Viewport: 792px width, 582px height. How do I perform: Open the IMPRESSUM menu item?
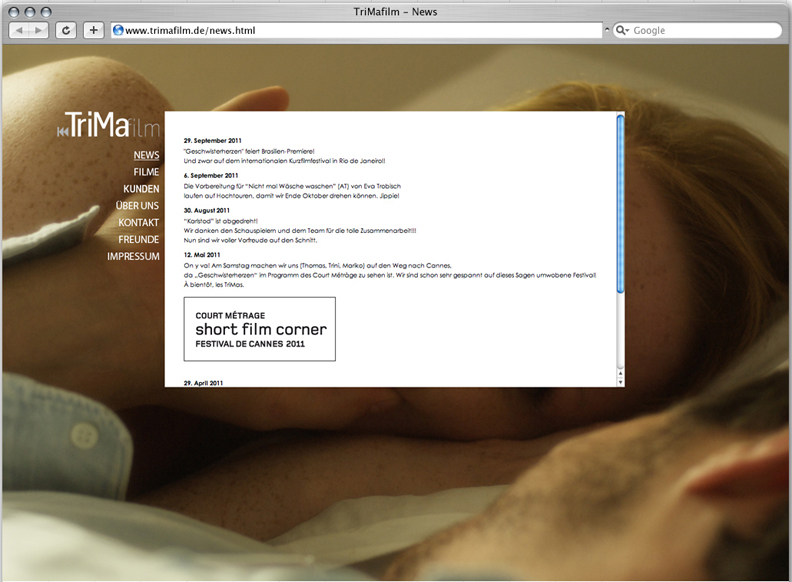tap(133, 257)
